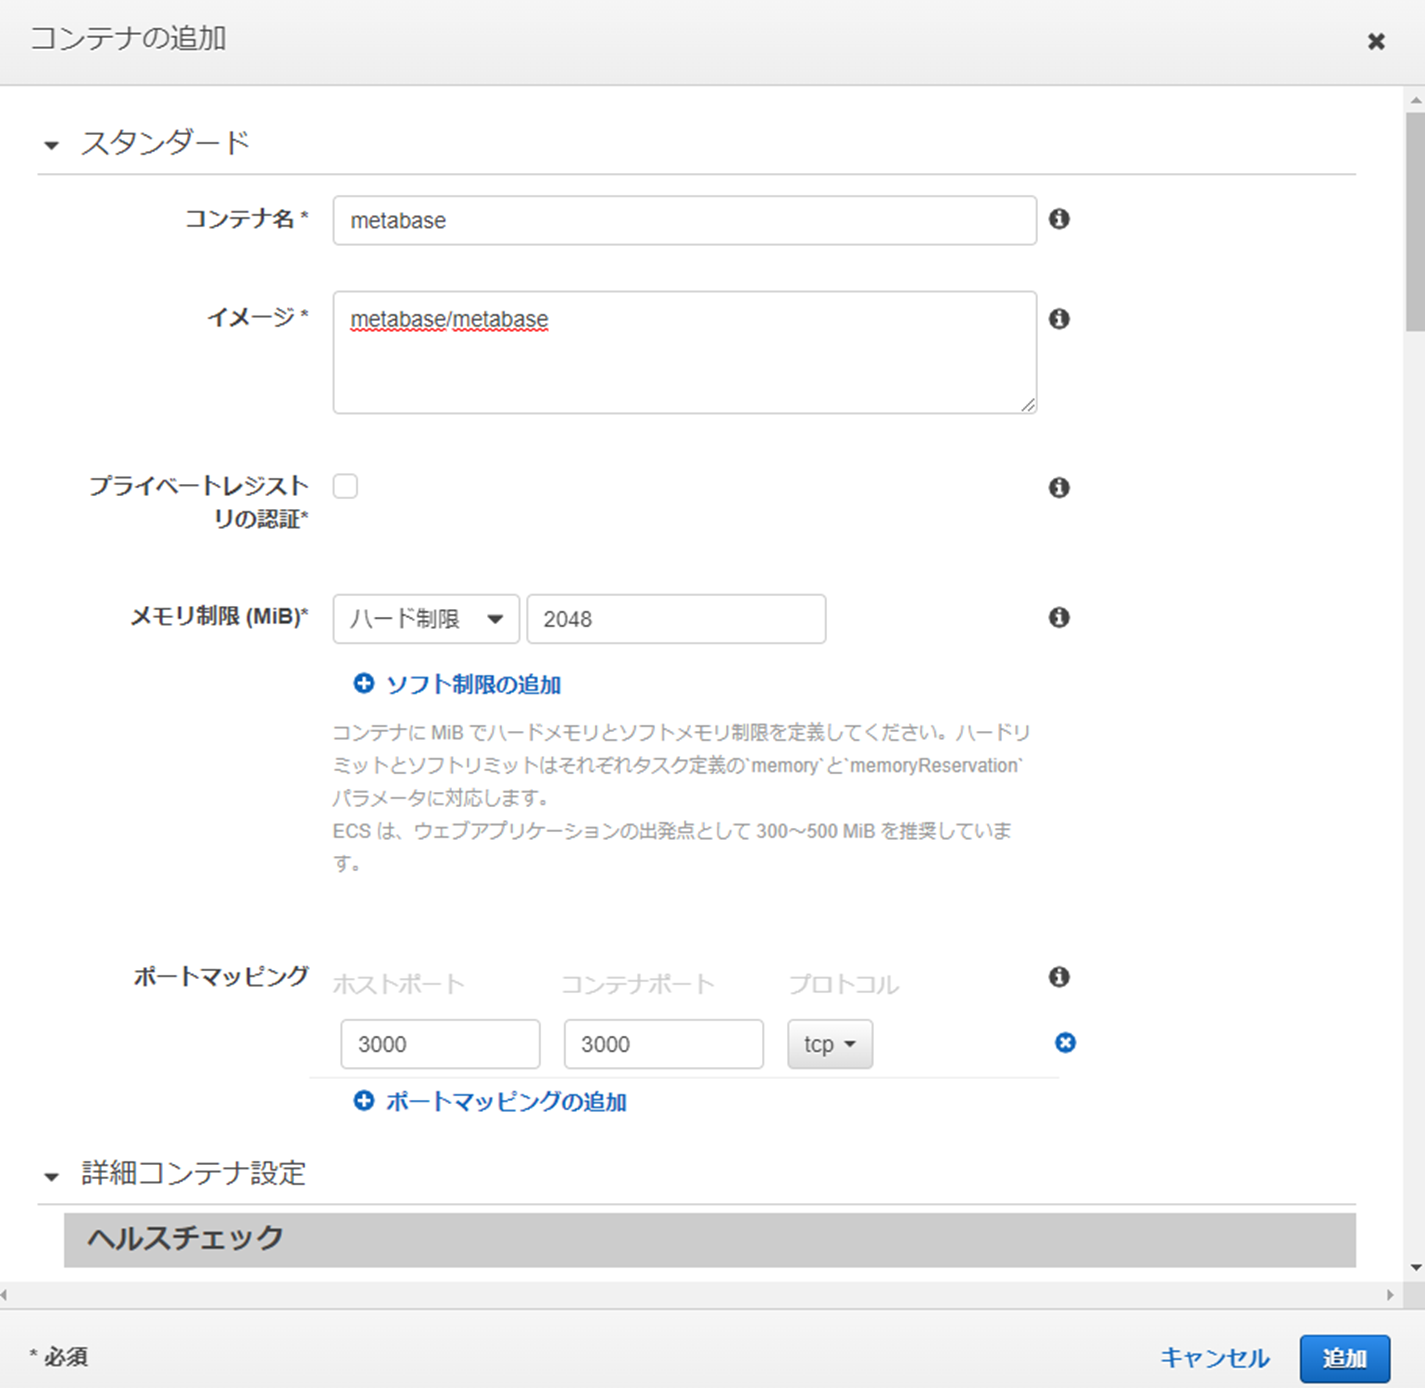Click the コンテナ名 input field
The image size is (1425, 1388).
point(684,220)
